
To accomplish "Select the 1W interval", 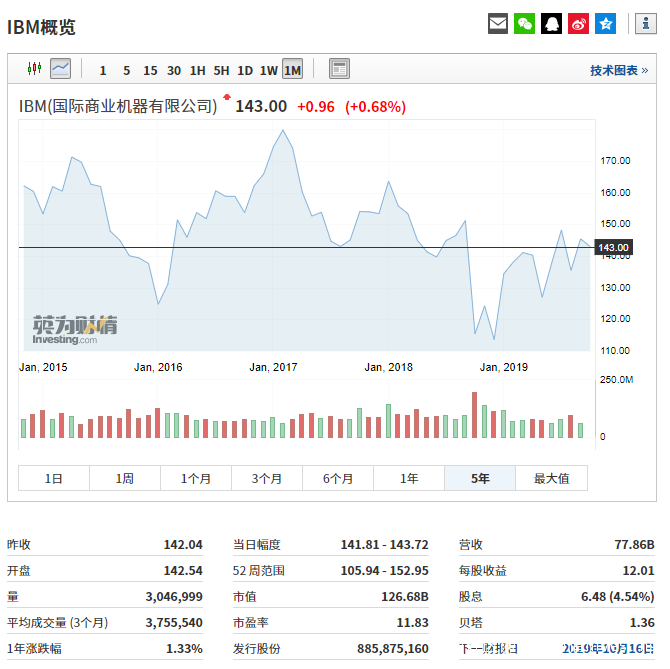I will click(269, 70).
